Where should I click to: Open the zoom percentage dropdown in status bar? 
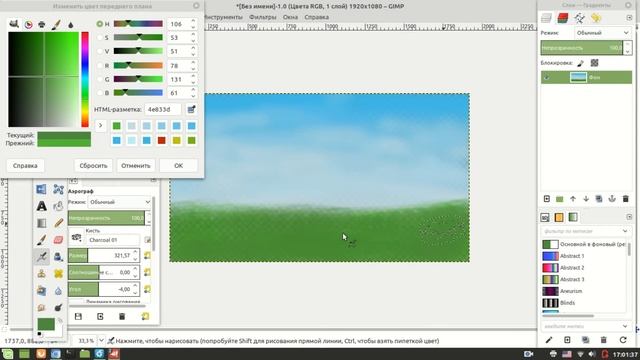click(x=101, y=340)
